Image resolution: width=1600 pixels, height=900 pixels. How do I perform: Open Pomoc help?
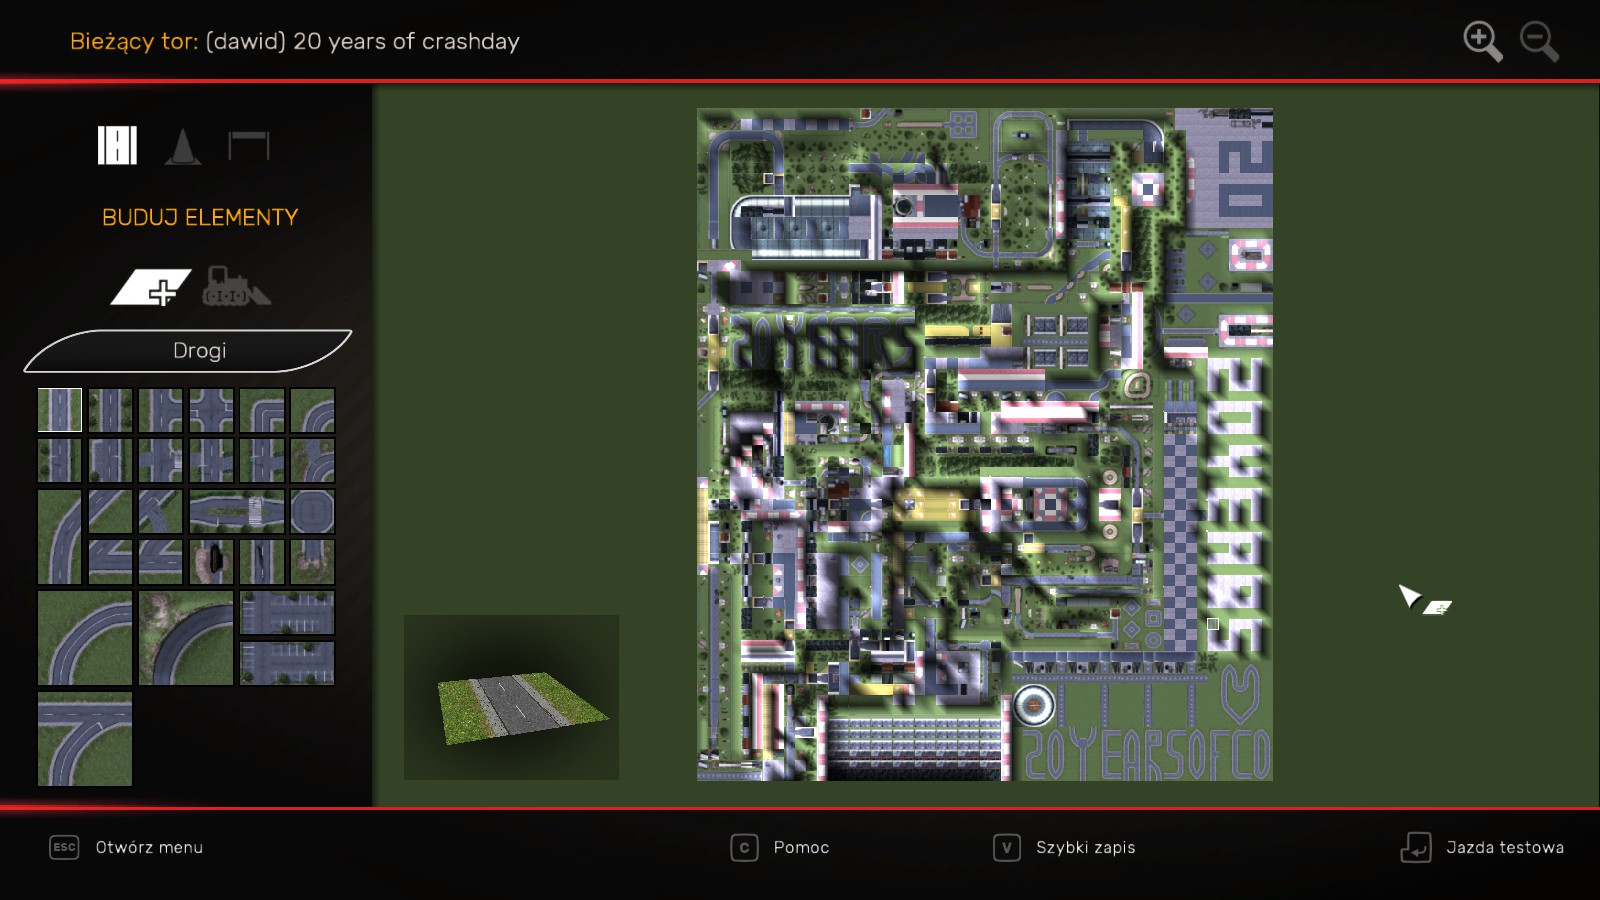pos(800,847)
